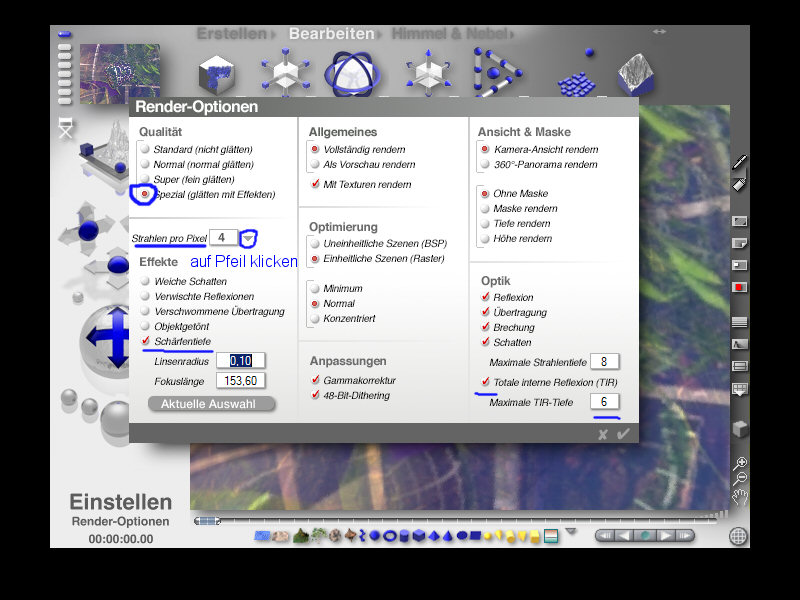
Task: Switch to Erstellen palette
Action: click(x=232, y=34)
